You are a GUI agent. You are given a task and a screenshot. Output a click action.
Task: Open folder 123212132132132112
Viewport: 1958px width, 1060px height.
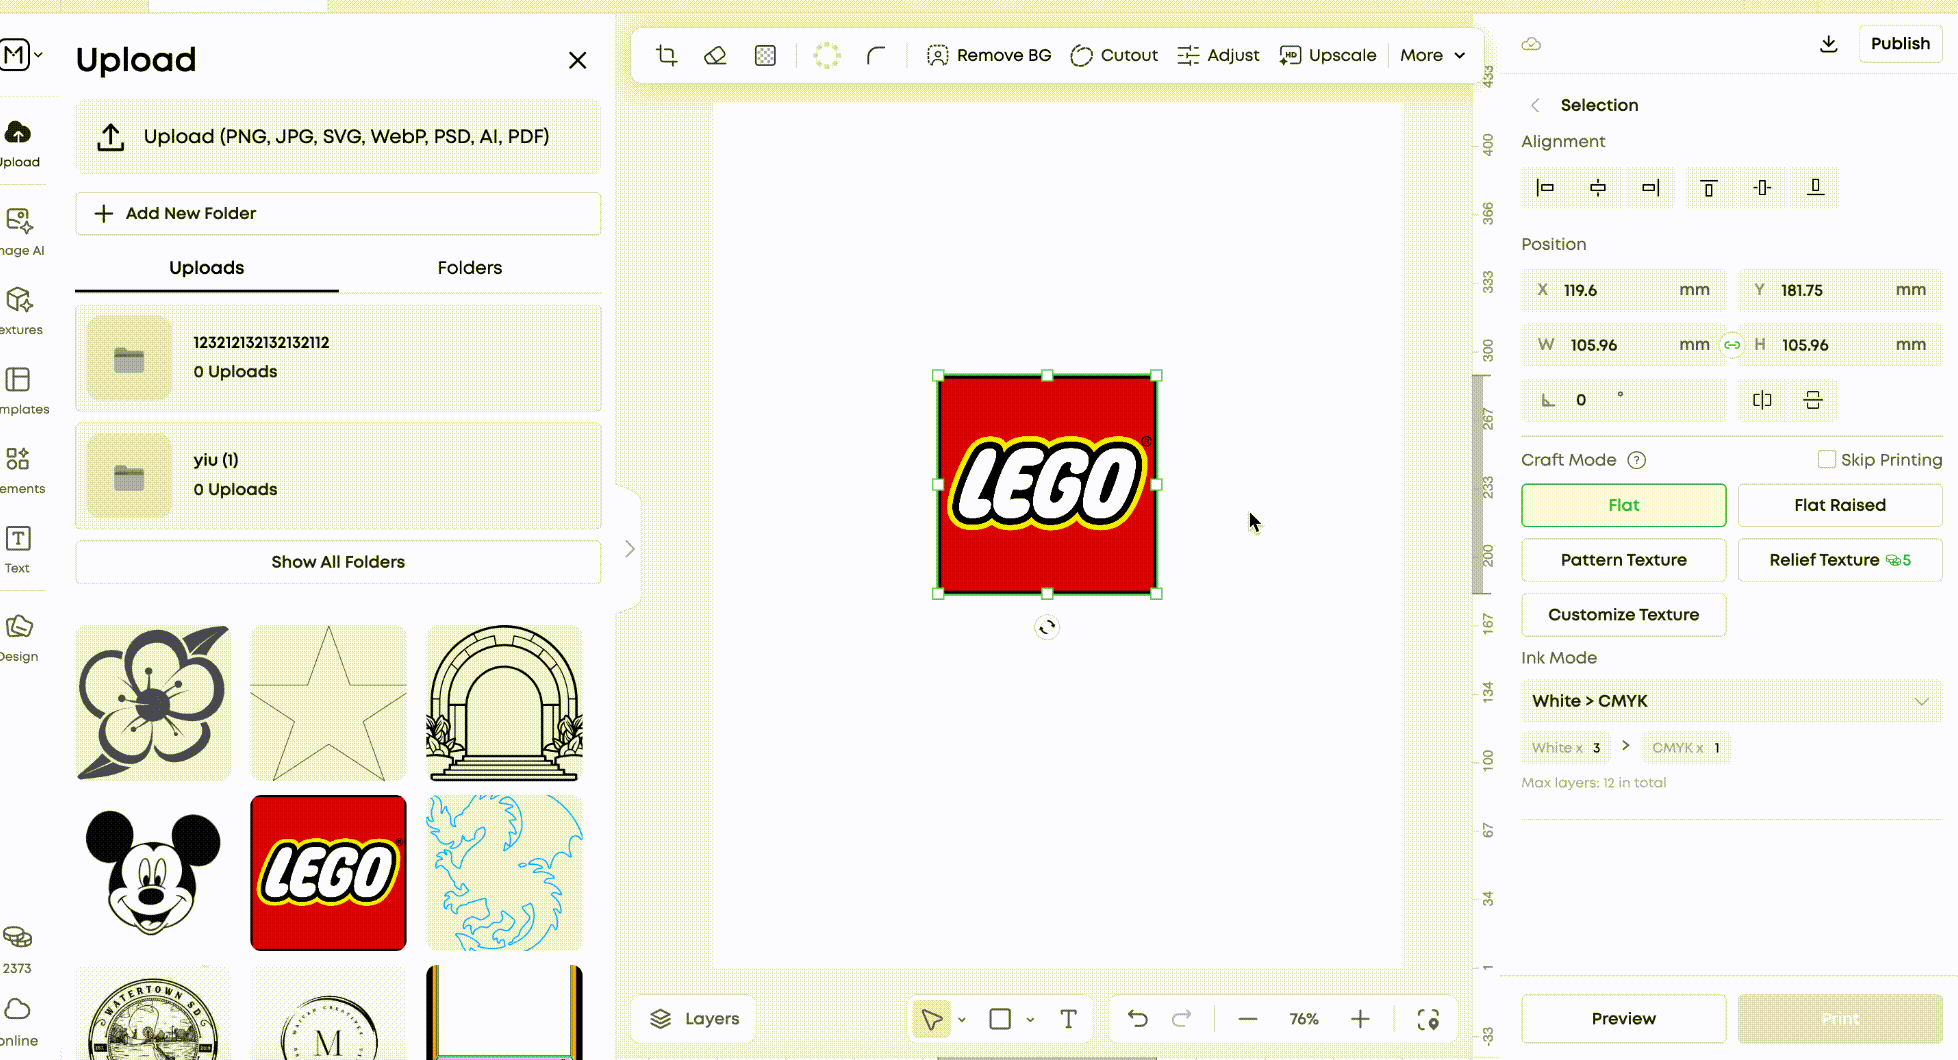[338, 358]
